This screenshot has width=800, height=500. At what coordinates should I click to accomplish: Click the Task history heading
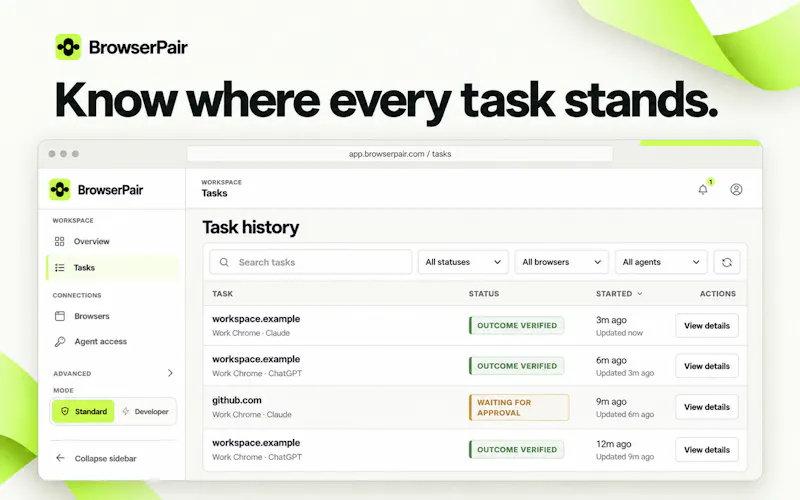coord(251,228)
